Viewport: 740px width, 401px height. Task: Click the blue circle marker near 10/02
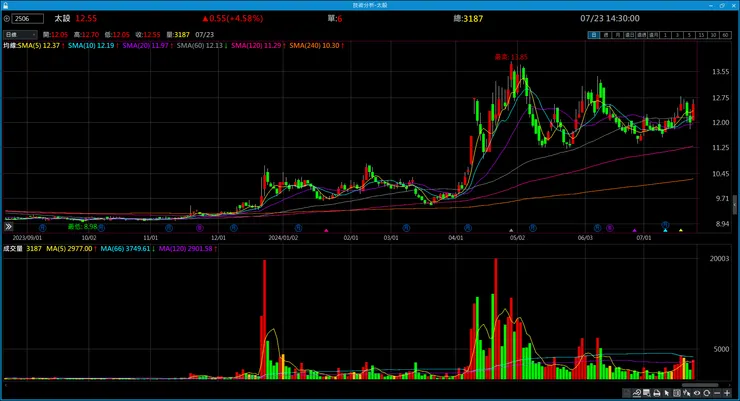point(101,228)
